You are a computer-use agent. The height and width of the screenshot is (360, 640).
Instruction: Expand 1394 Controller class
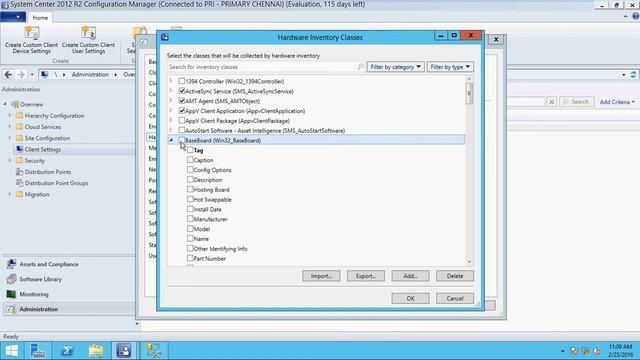click(171, 81)
